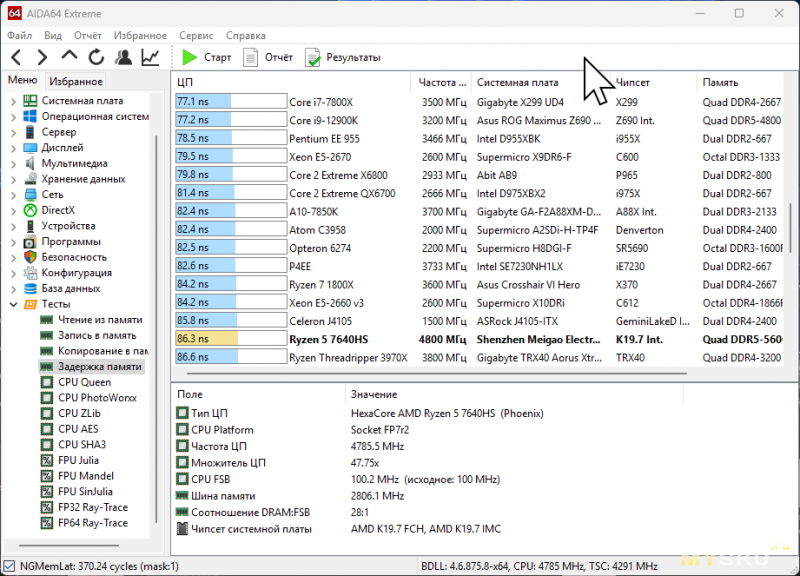This screenshot has height=576, width=800.
Task: Select FP32 Ray-Trace benchmark
Action: pos(93,507)
